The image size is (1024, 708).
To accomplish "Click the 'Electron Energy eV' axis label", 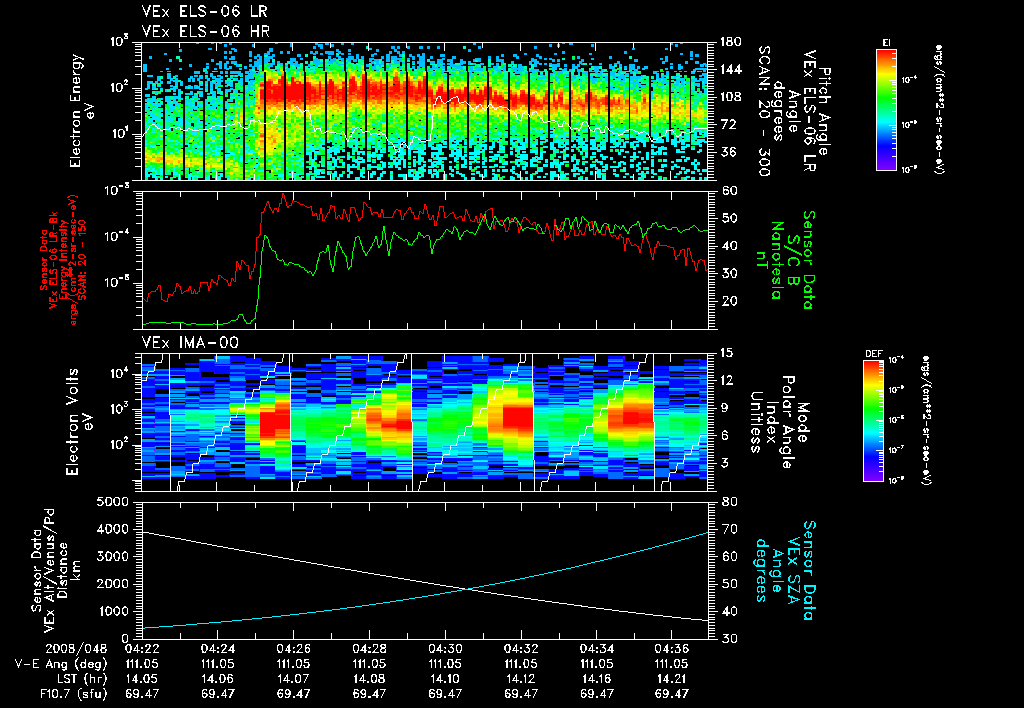I will [x=81, y=111].
